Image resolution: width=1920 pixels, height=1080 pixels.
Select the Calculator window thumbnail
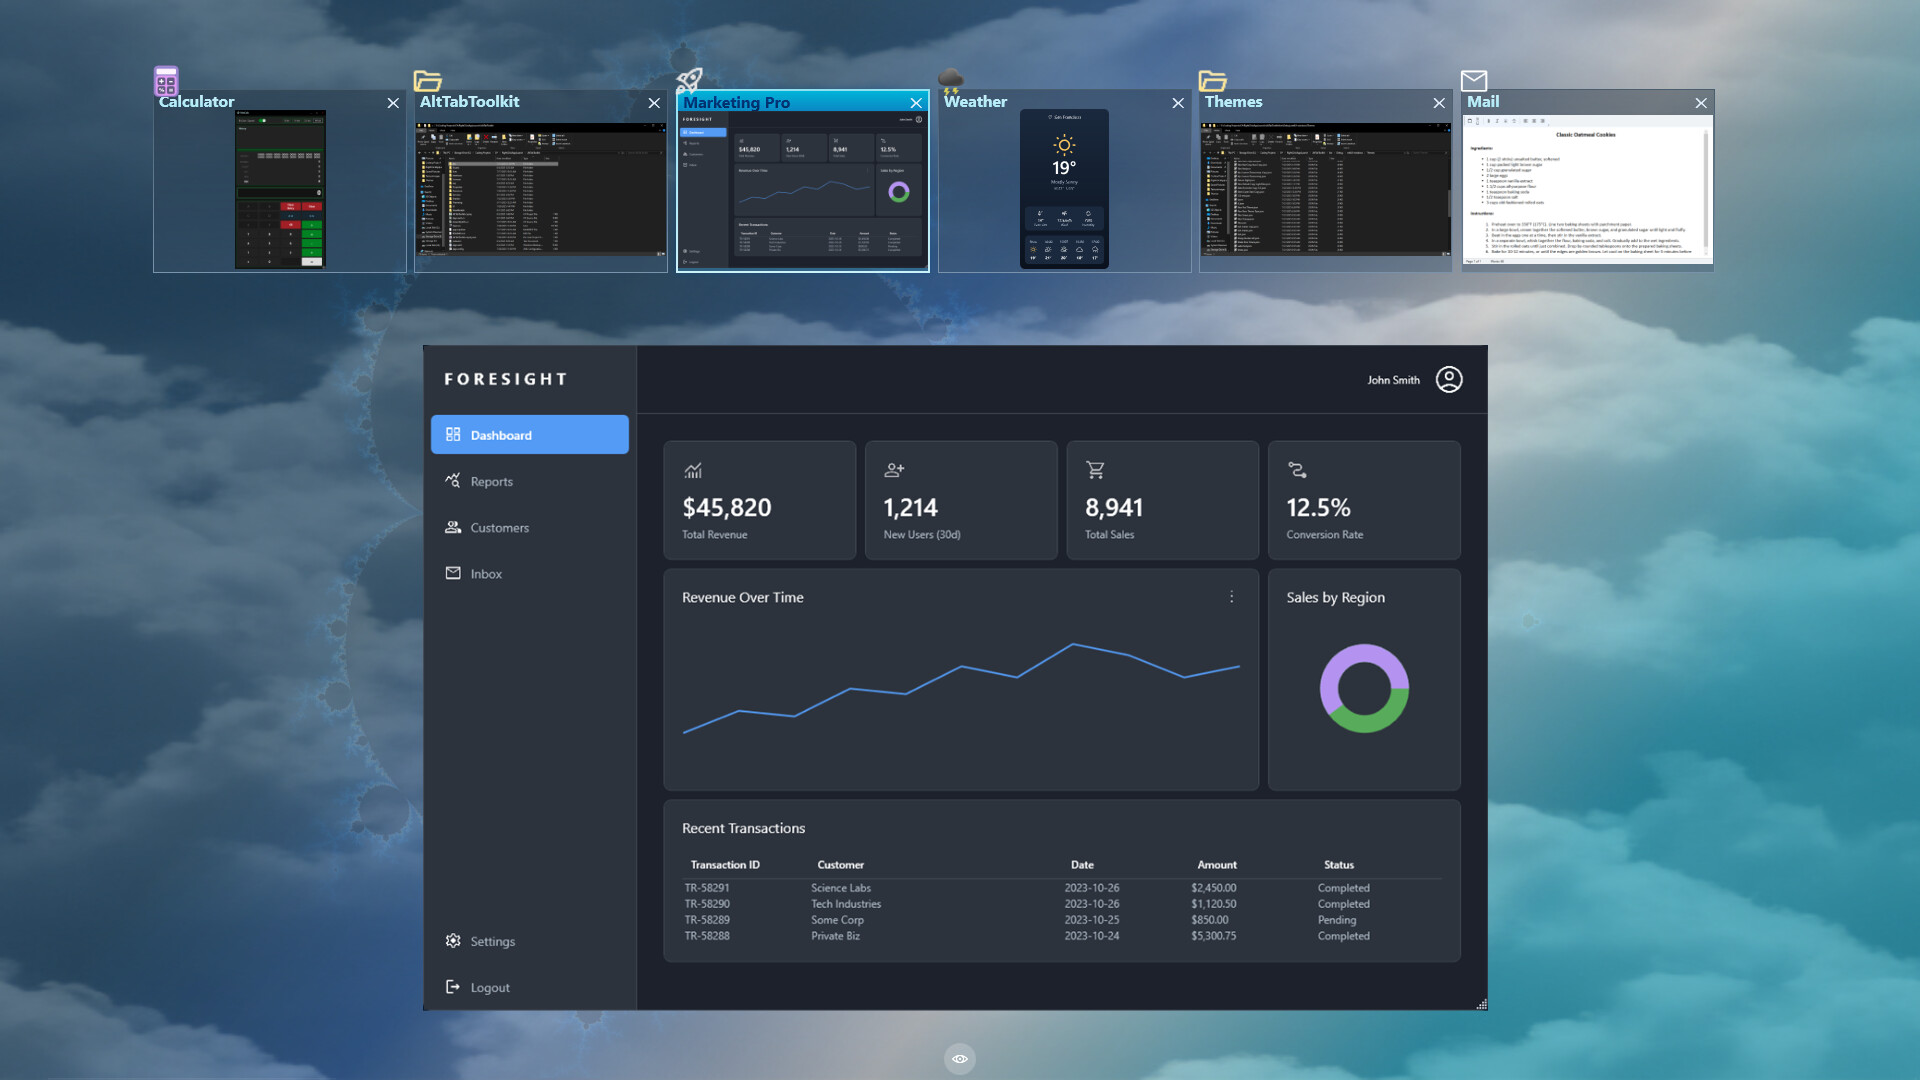[280, 188]
